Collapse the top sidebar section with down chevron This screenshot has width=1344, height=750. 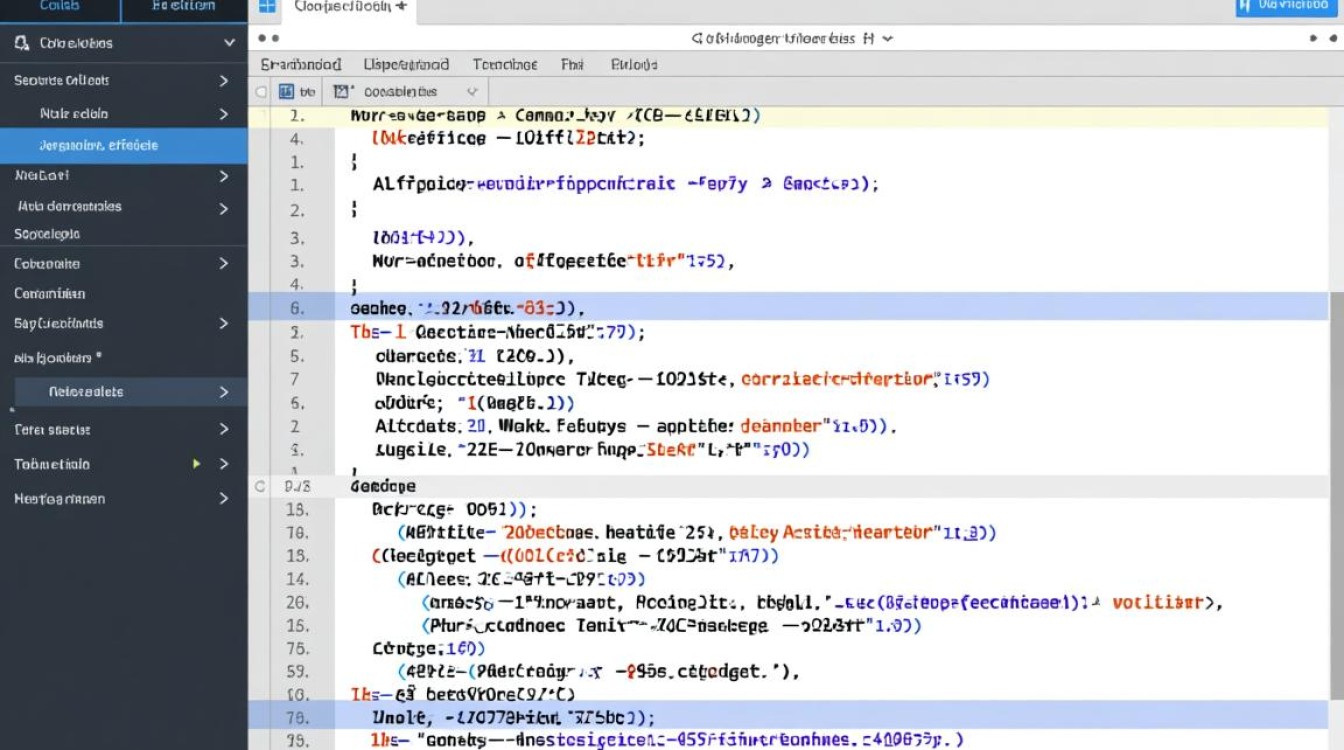coord(229,43)
